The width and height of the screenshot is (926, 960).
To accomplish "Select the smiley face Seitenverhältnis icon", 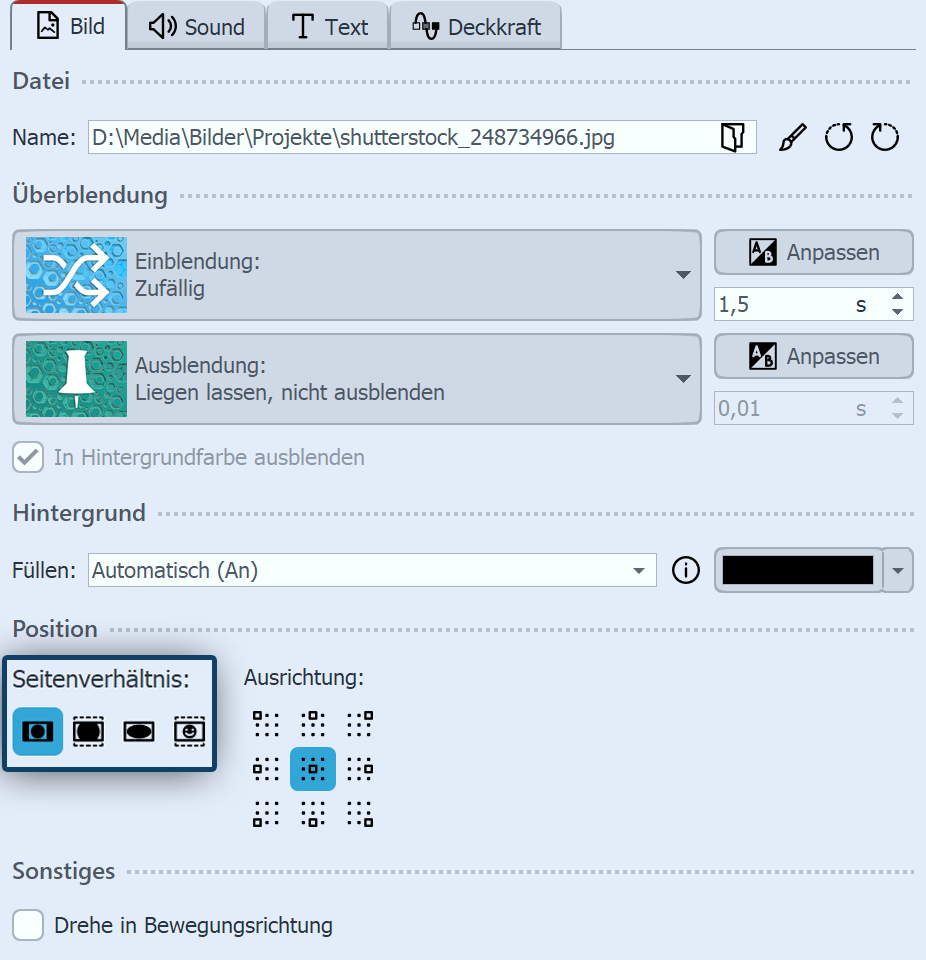I will [x=189, y=731].
